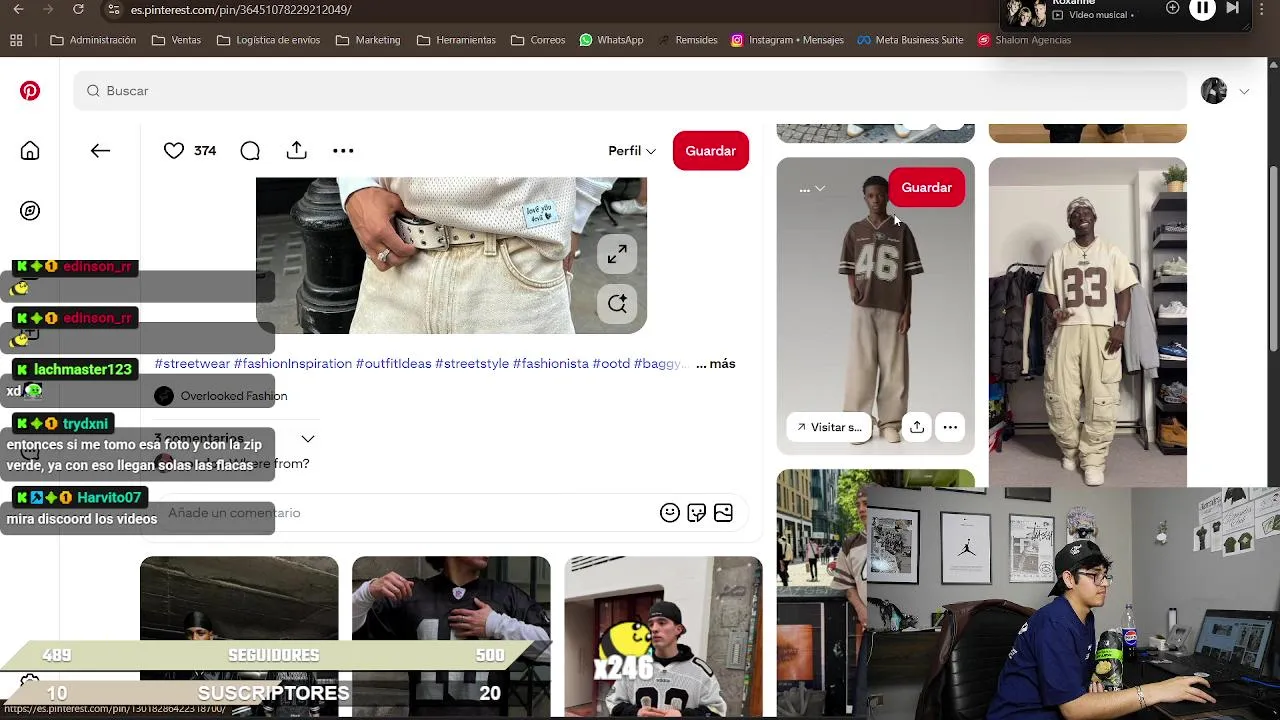The height and width of the screenshot is (720, 1280).
Task: Open the pin's three-dot more options
Action: tap(343, 151)
